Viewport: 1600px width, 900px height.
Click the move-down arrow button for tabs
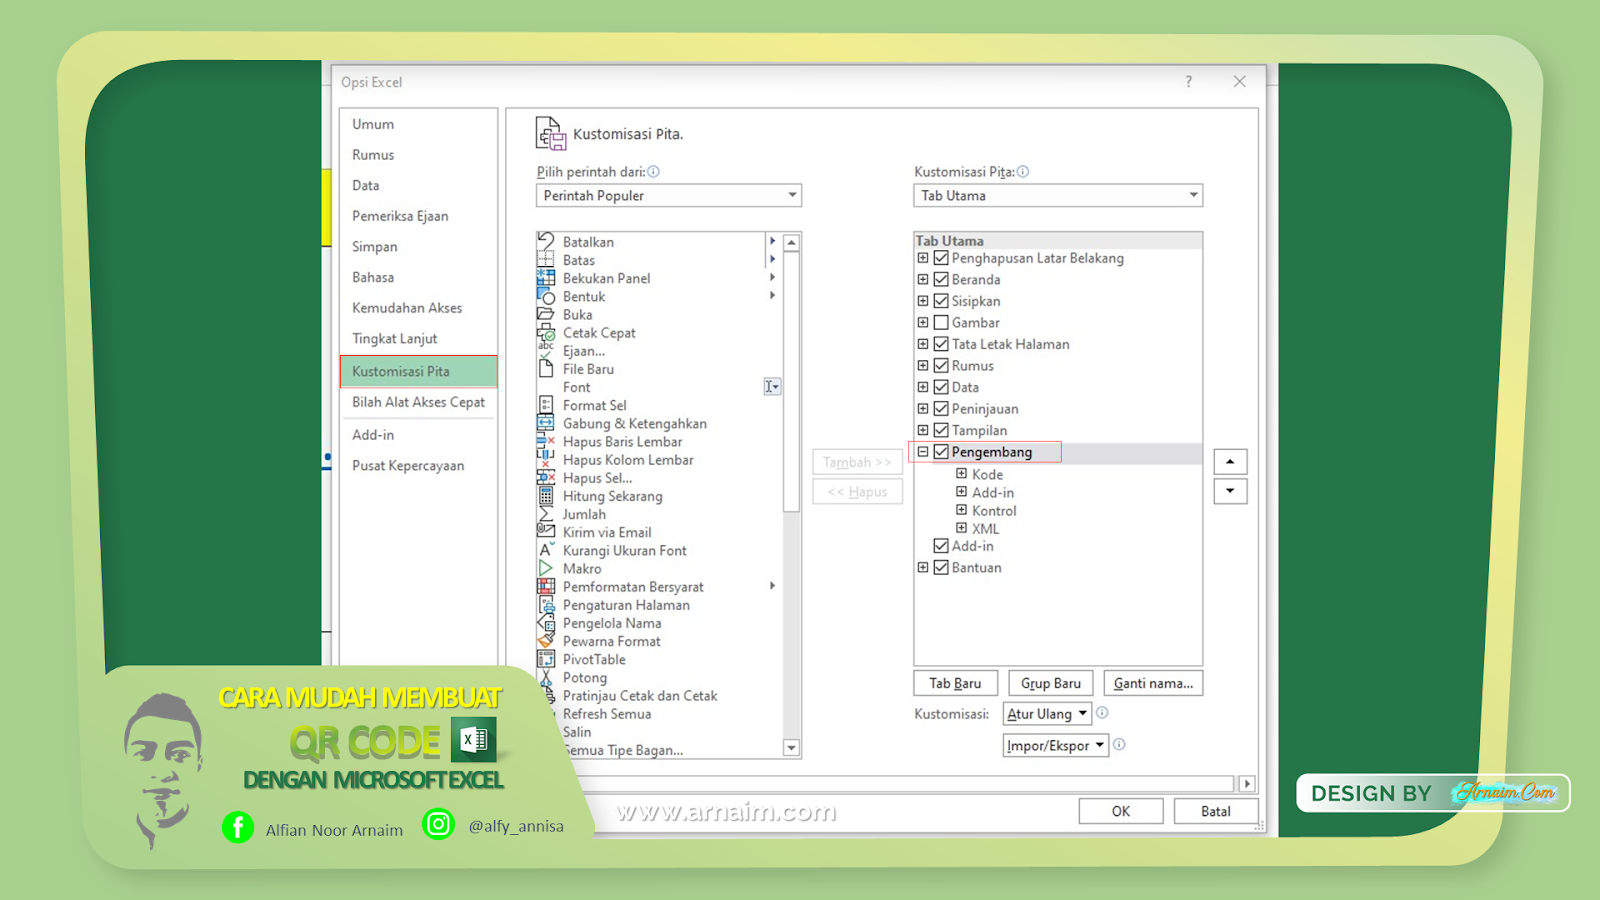(1230, 491)
